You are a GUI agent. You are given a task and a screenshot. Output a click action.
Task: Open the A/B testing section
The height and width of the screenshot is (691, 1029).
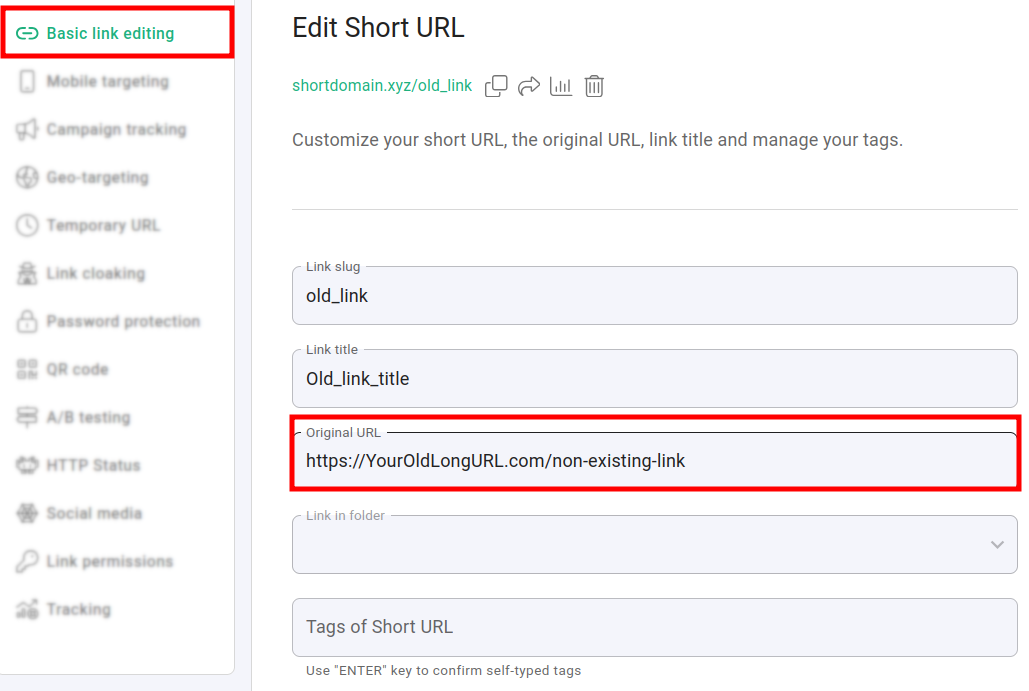88,418
